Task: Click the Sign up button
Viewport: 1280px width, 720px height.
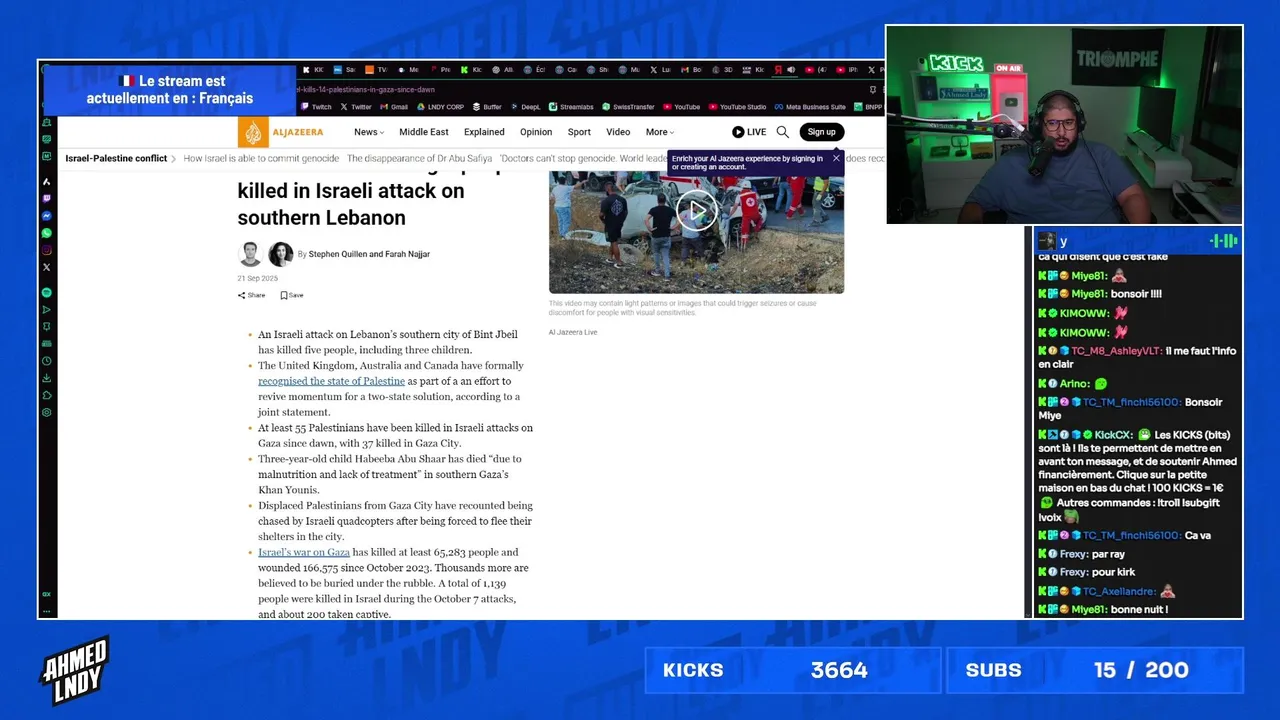Action: 822,132
